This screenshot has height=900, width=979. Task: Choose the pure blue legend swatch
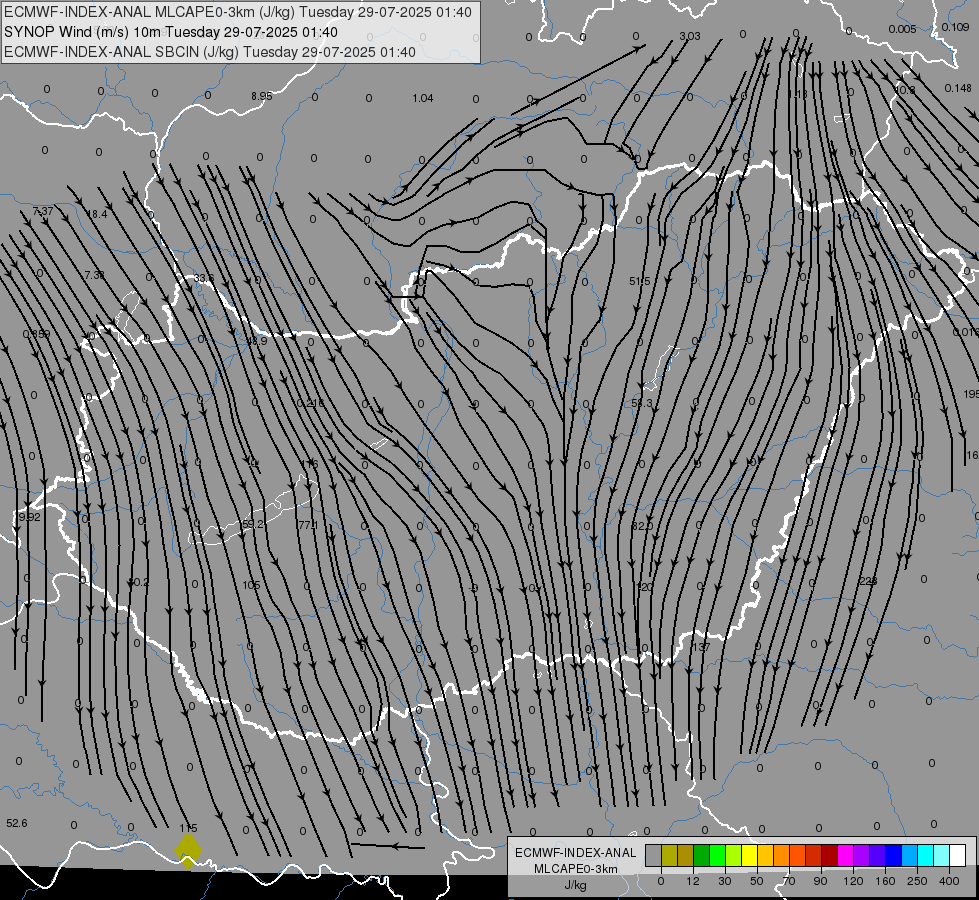[x=893, y=856]
